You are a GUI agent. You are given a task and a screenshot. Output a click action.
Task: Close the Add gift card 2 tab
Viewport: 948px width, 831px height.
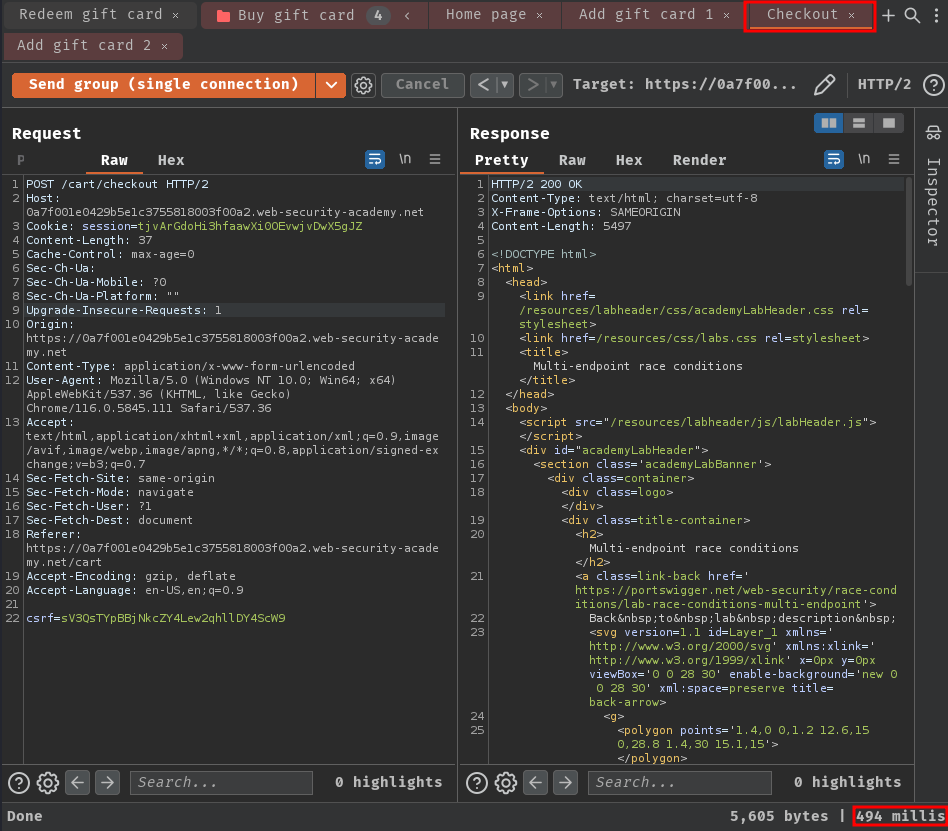click(x=164, y=46)
